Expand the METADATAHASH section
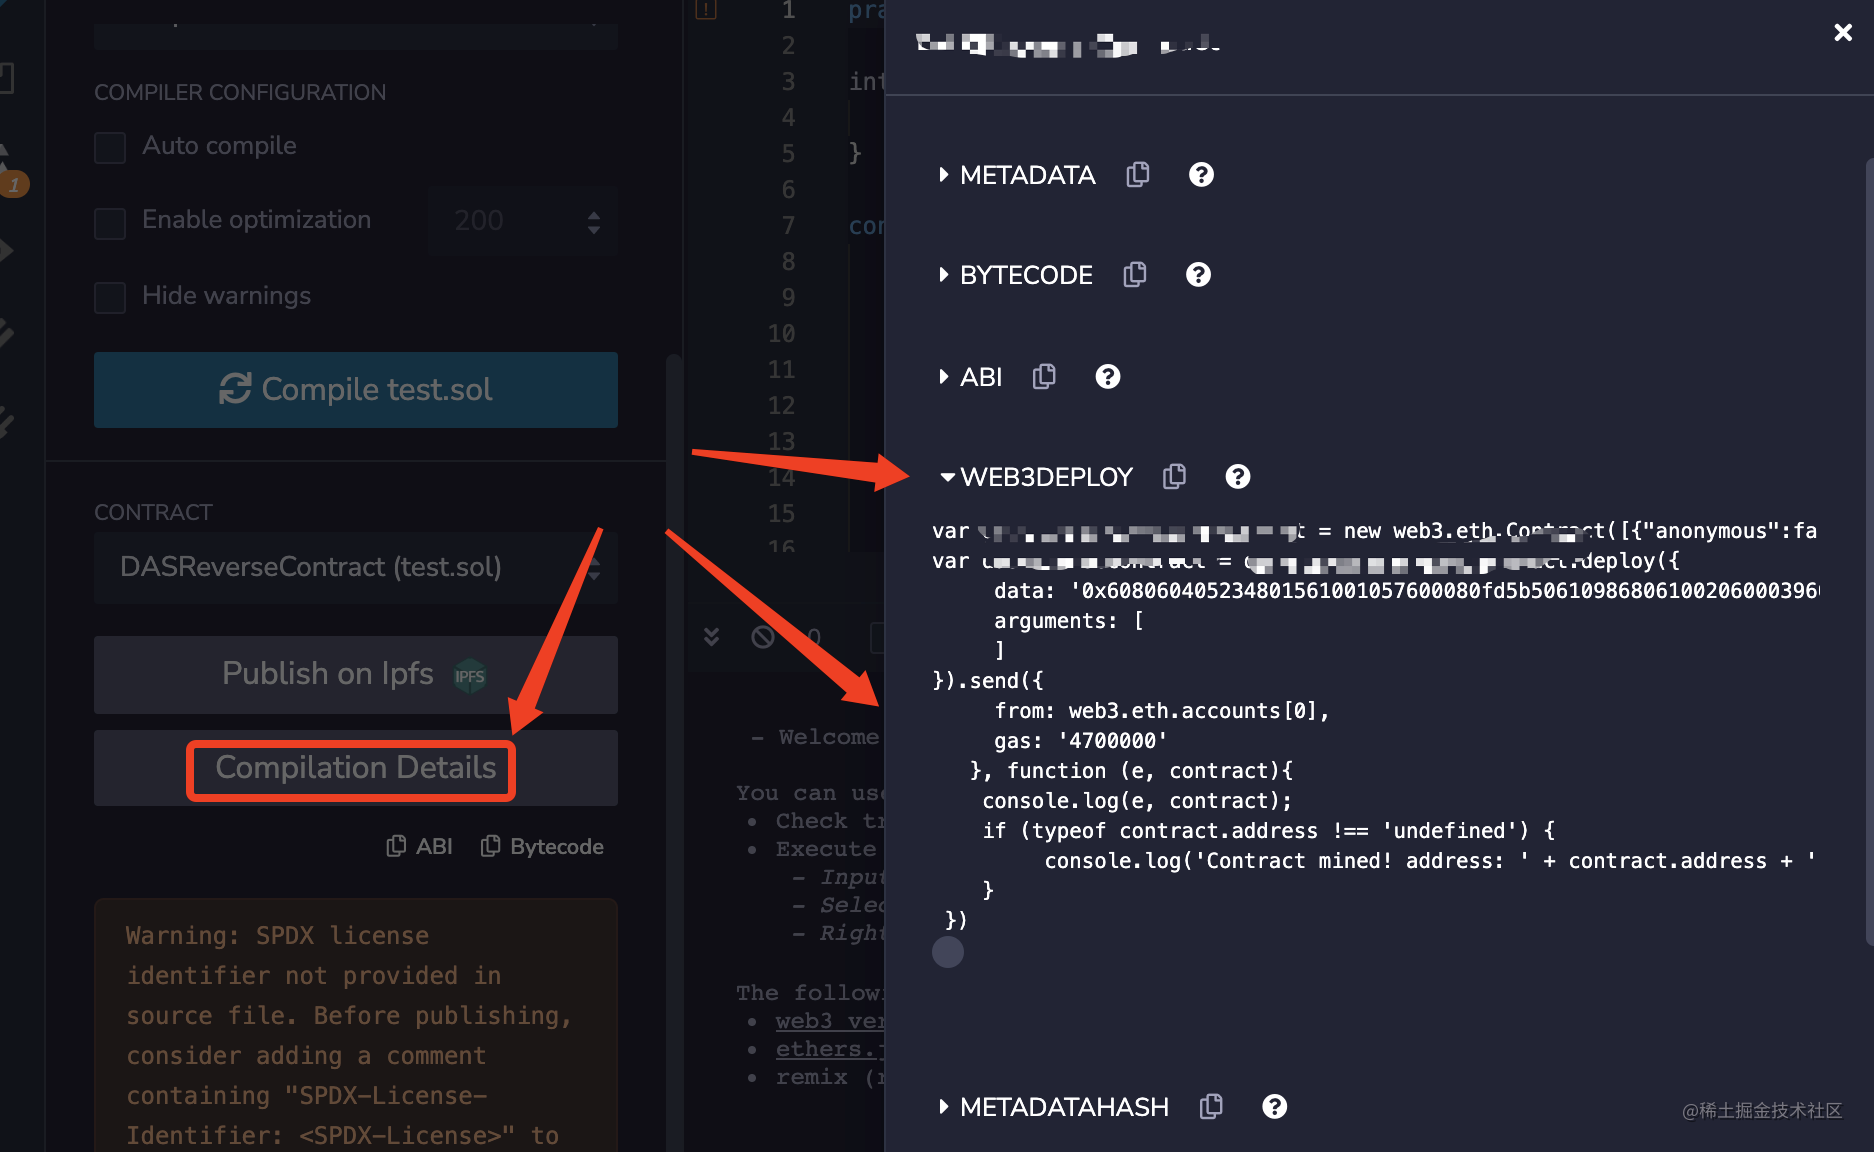 coord(944,1106)
